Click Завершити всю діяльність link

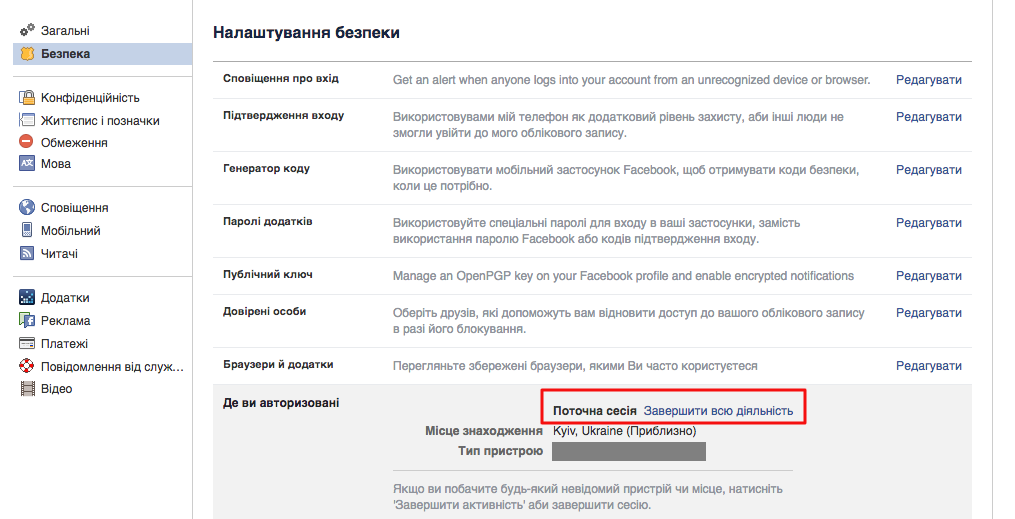click(718, 411)
